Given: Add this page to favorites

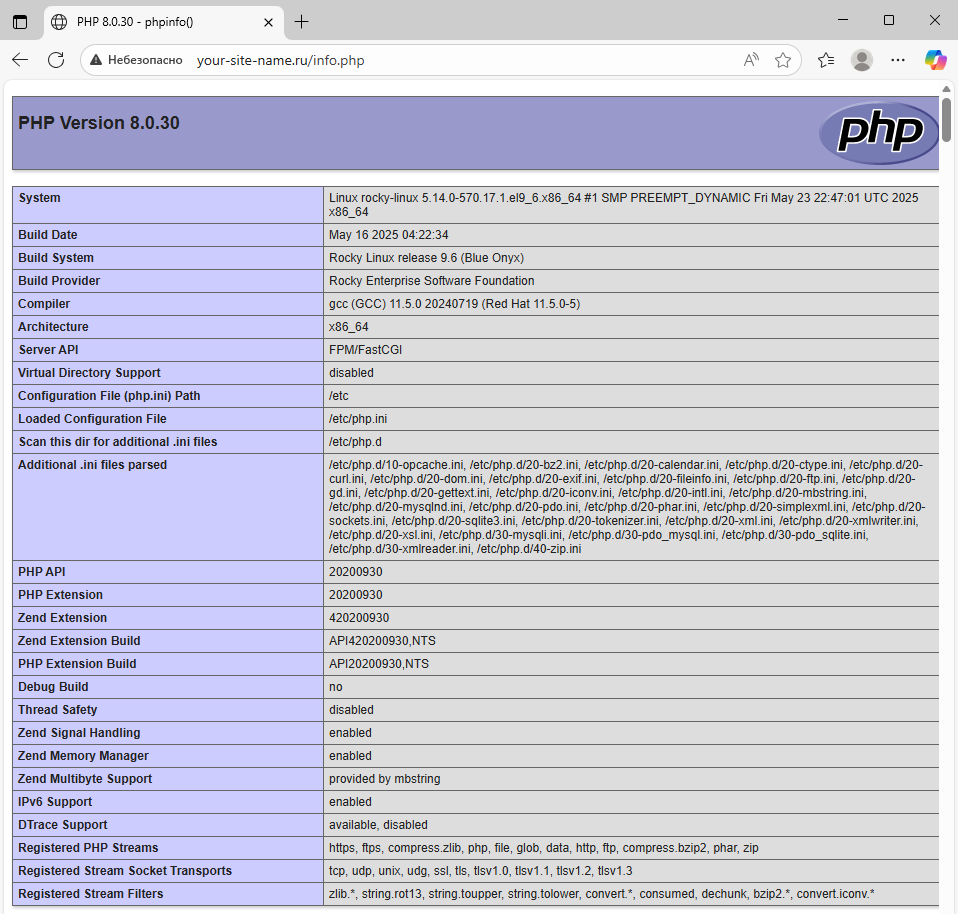Looking at the screenshot, I should pyautogui.click(x=783, y=60).
